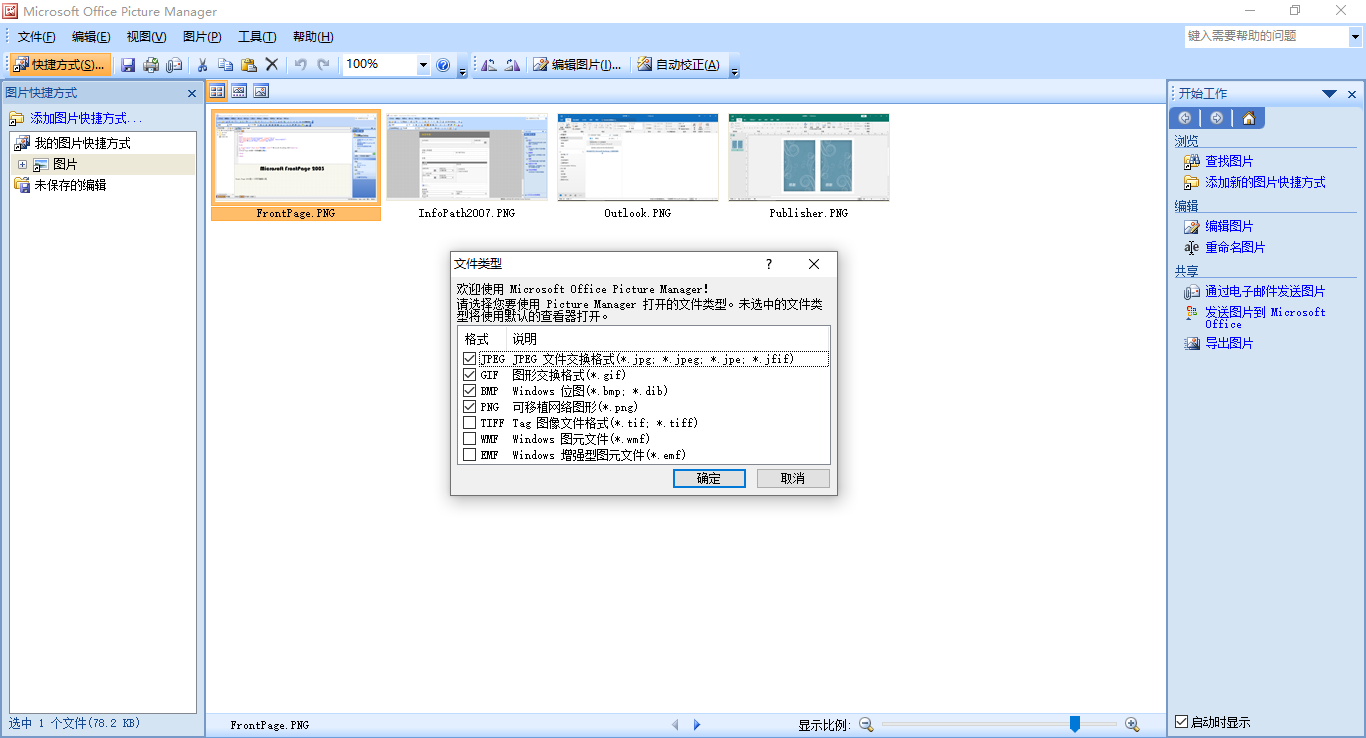This screenshot has height=738, width=1366.
Task: Check the TIFF format checkbox
Action: pyautogui.click(x=470, y=423)
